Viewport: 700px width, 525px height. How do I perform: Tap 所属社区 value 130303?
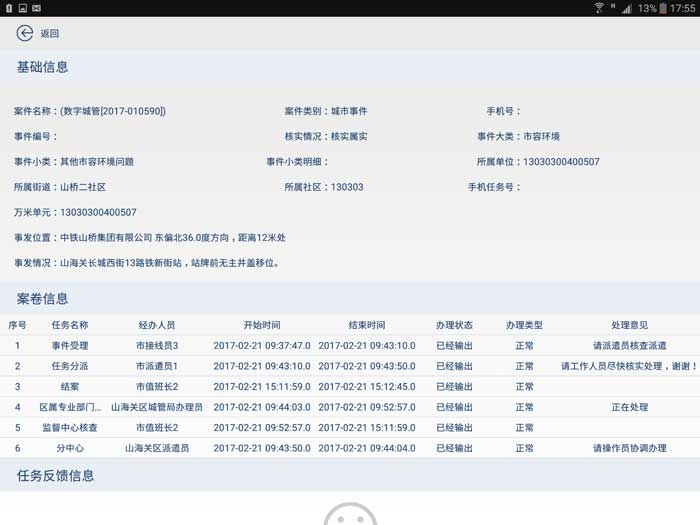click(x=347, y=187)
